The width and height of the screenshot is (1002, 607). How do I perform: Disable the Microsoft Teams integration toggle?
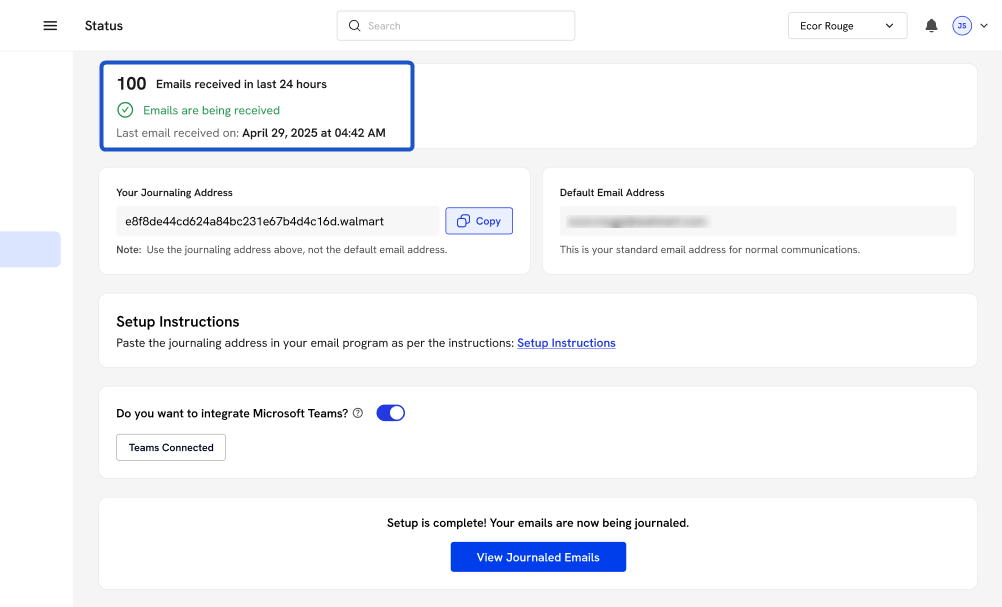click(x=390, y=413)
